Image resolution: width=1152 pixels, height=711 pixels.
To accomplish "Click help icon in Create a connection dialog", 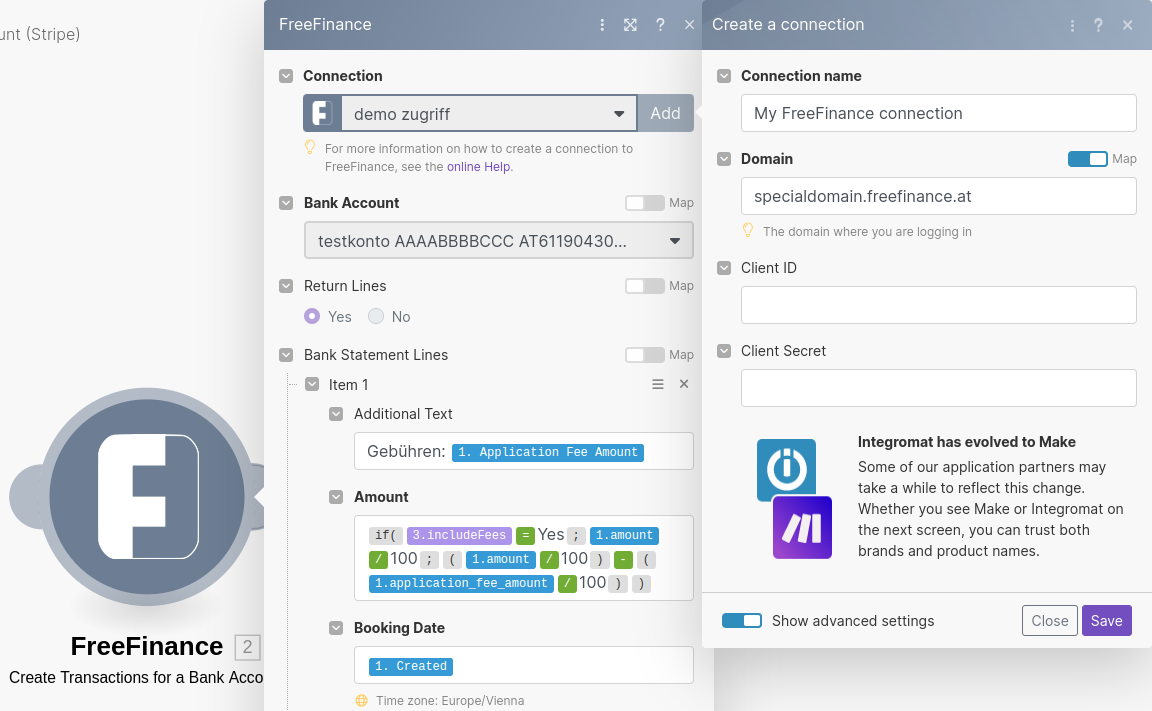I will (x=1099, y=25).
